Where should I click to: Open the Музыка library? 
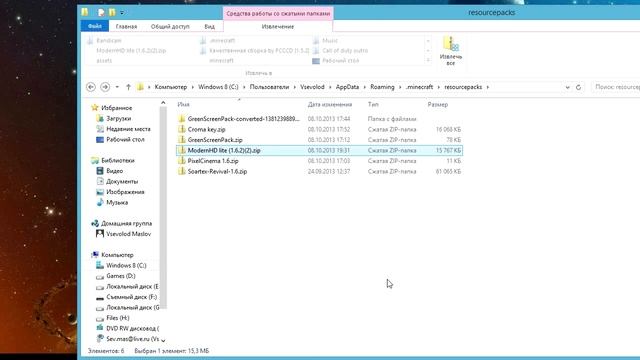pyautogui.click(x=117, y=202)
